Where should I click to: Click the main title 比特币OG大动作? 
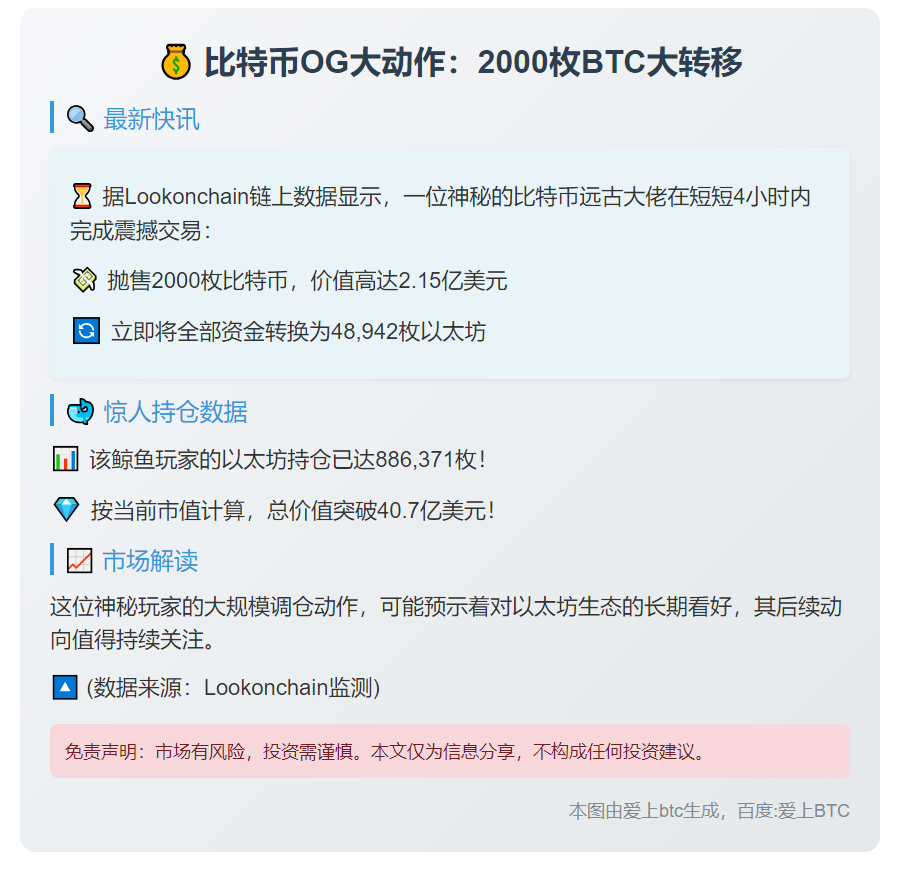(473, 63)
